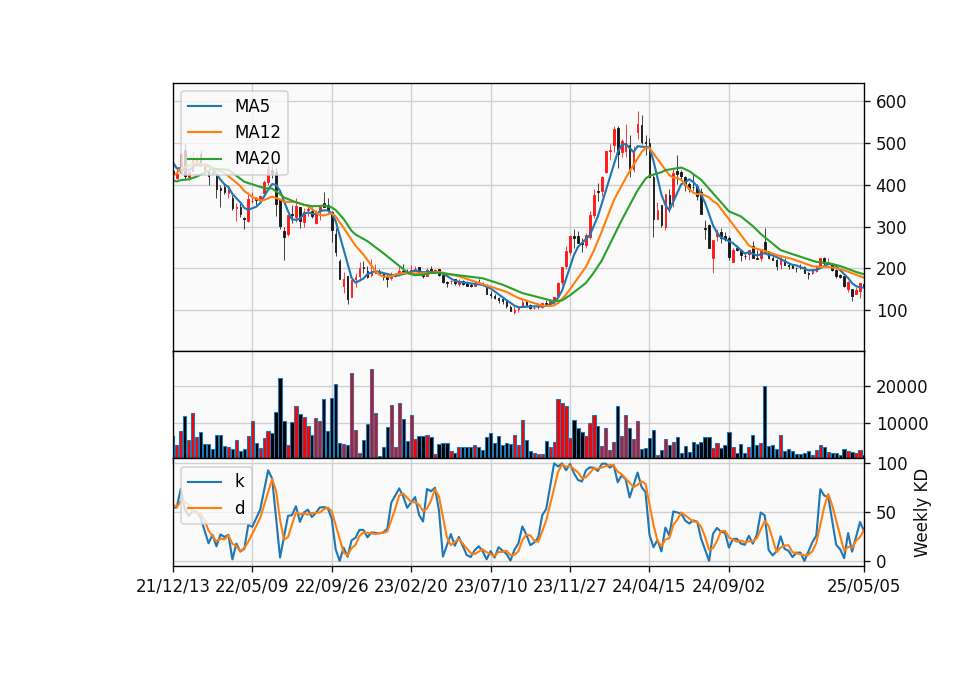960x690 pixels.
Task: Click the KD axis label 50
Action: [886, 513]
